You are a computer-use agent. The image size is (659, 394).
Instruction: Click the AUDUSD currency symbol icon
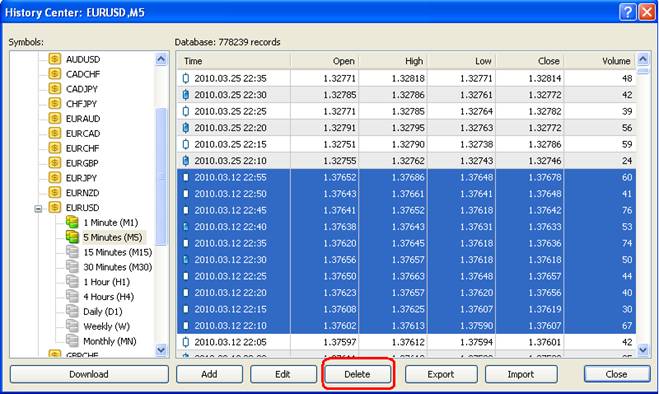55,59
